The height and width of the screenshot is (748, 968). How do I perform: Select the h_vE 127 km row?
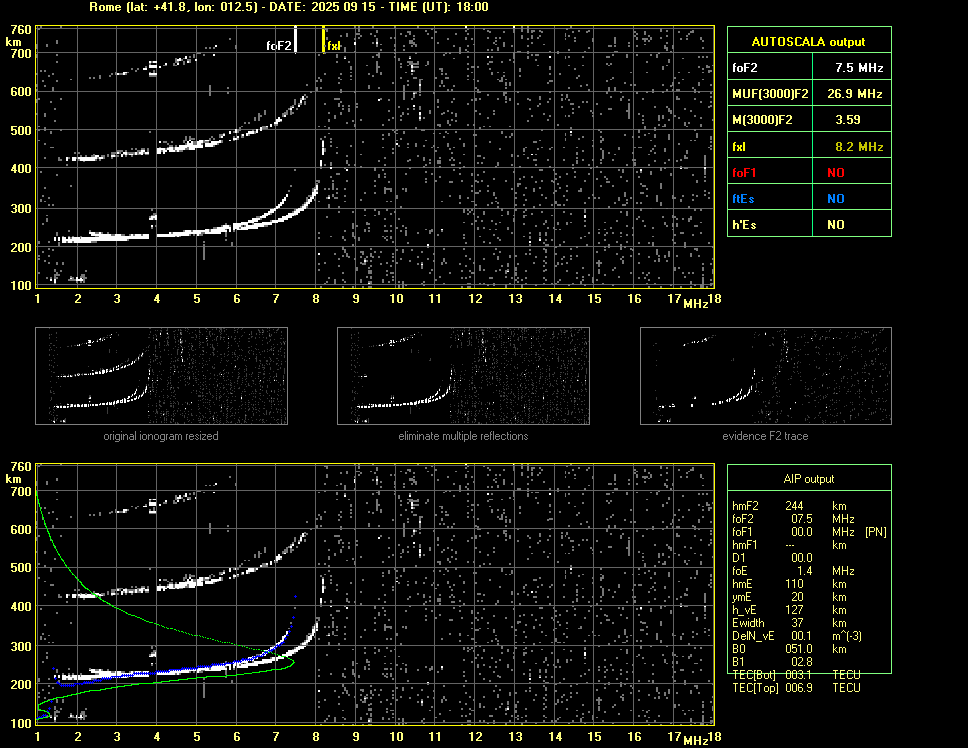[790, 610]
